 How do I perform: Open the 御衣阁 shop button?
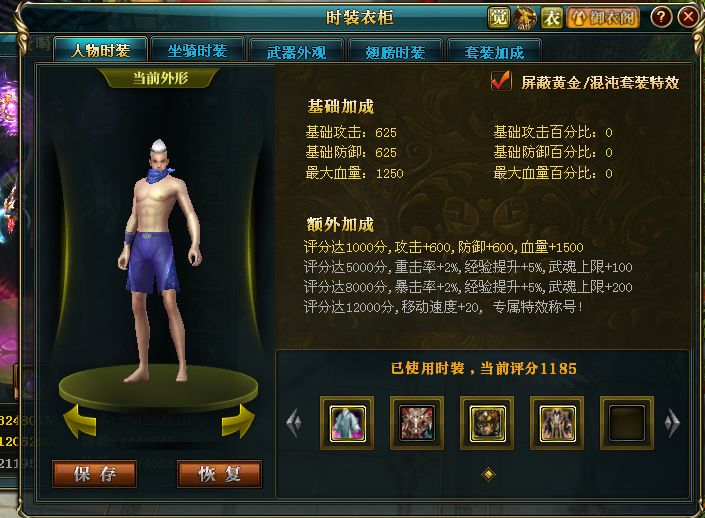coord(603,18)
